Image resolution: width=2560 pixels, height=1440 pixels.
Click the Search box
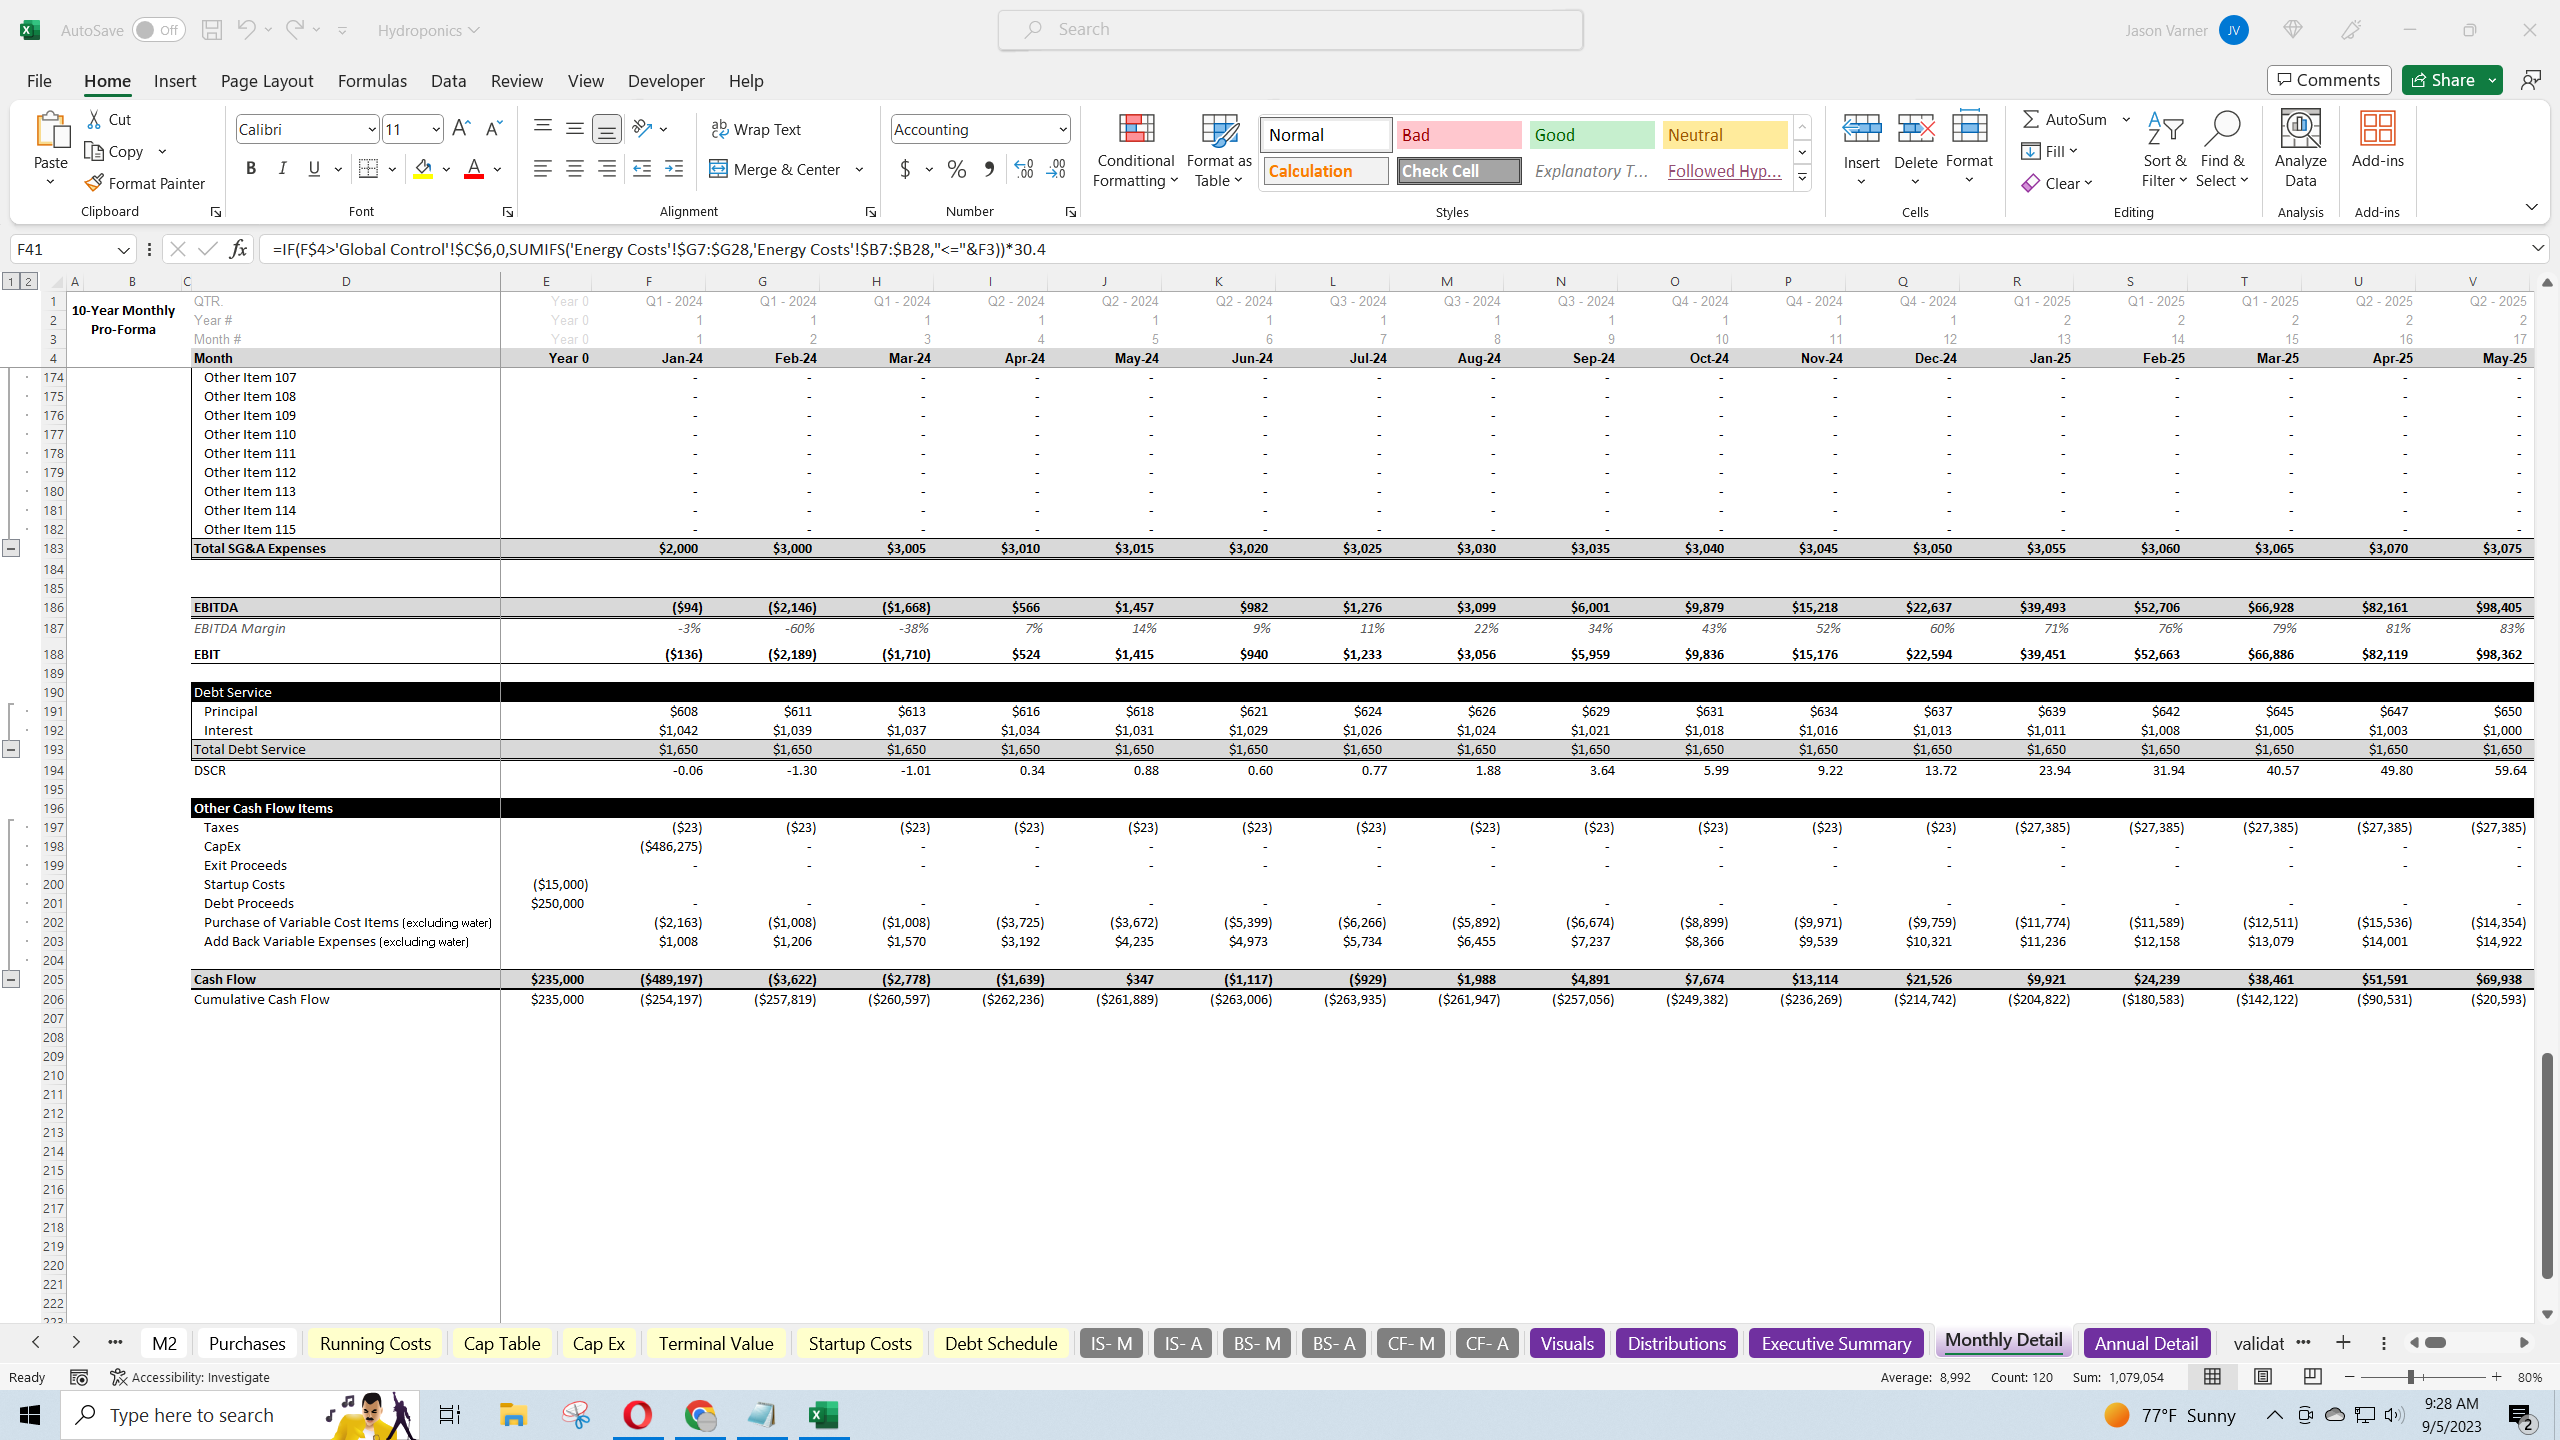(x=1290, y=30)
